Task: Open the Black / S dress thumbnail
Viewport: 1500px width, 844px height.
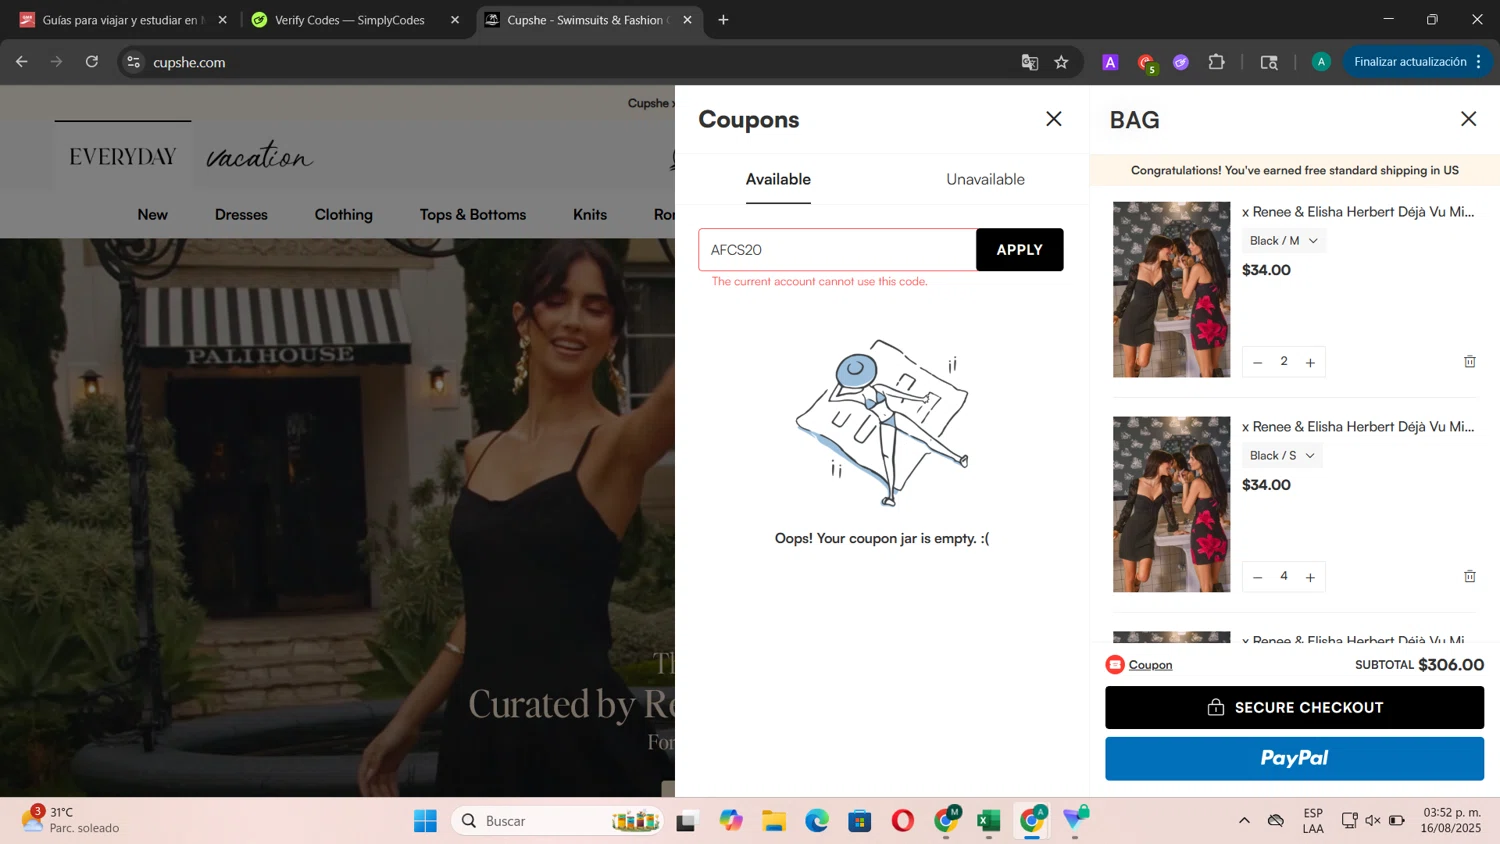Action: pyautogui.click(x=1171, y=504)
